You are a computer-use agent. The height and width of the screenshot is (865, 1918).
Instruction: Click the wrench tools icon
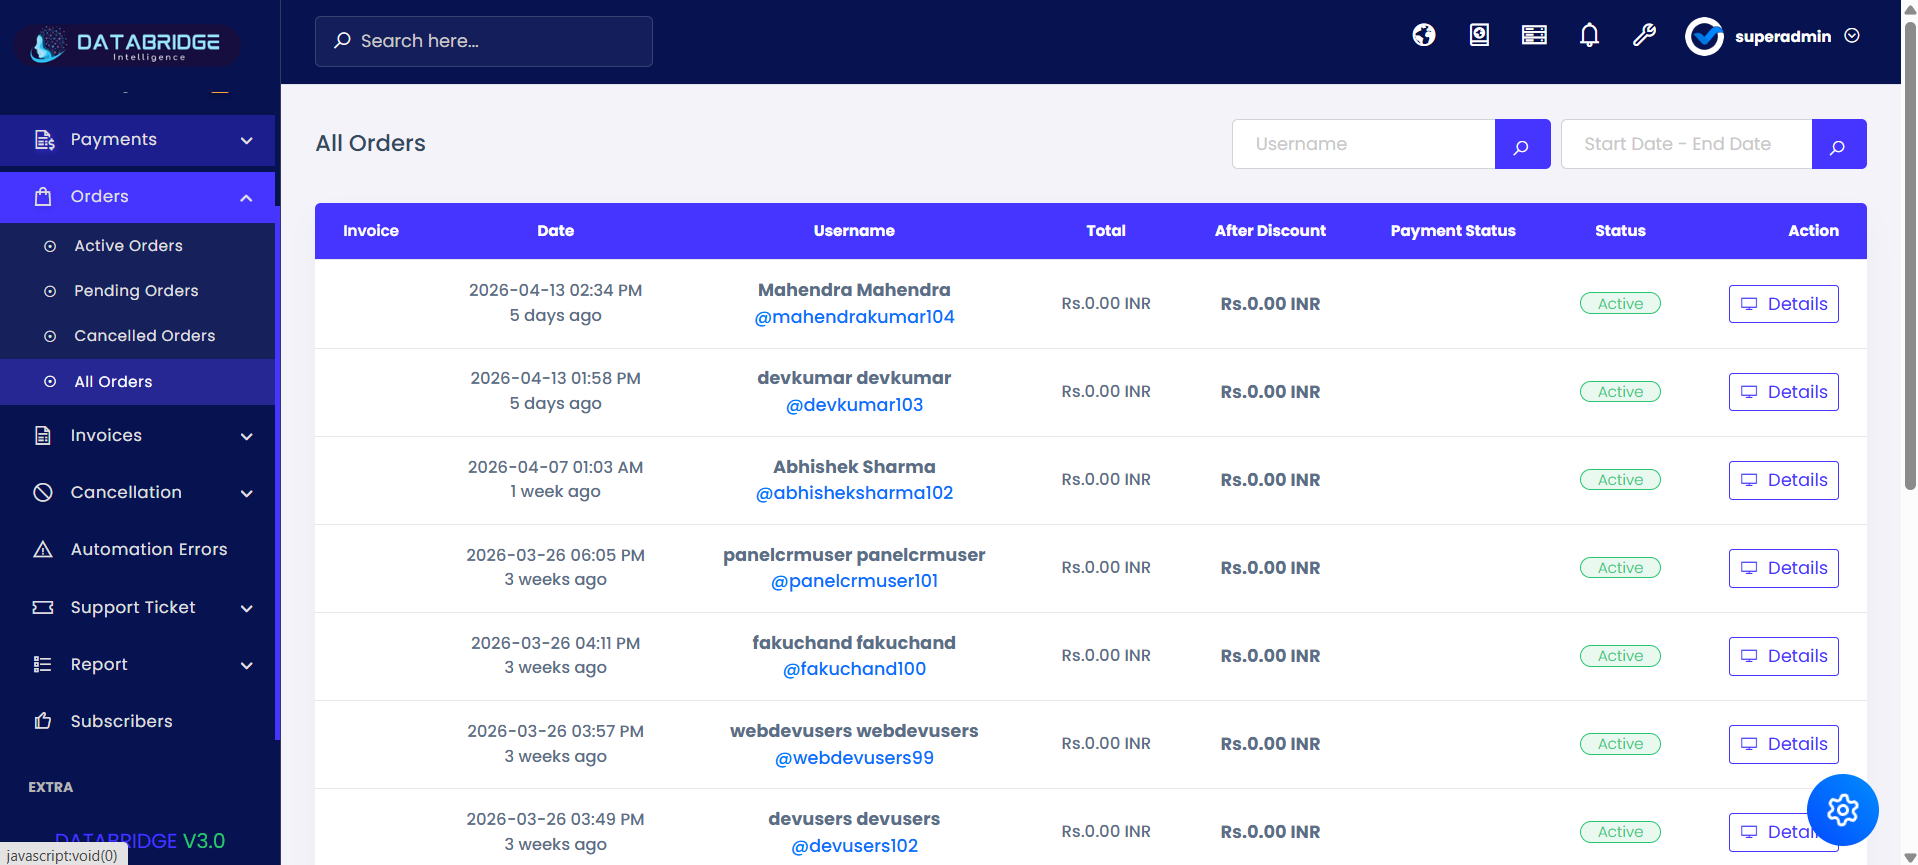(x=1644, y=36)
